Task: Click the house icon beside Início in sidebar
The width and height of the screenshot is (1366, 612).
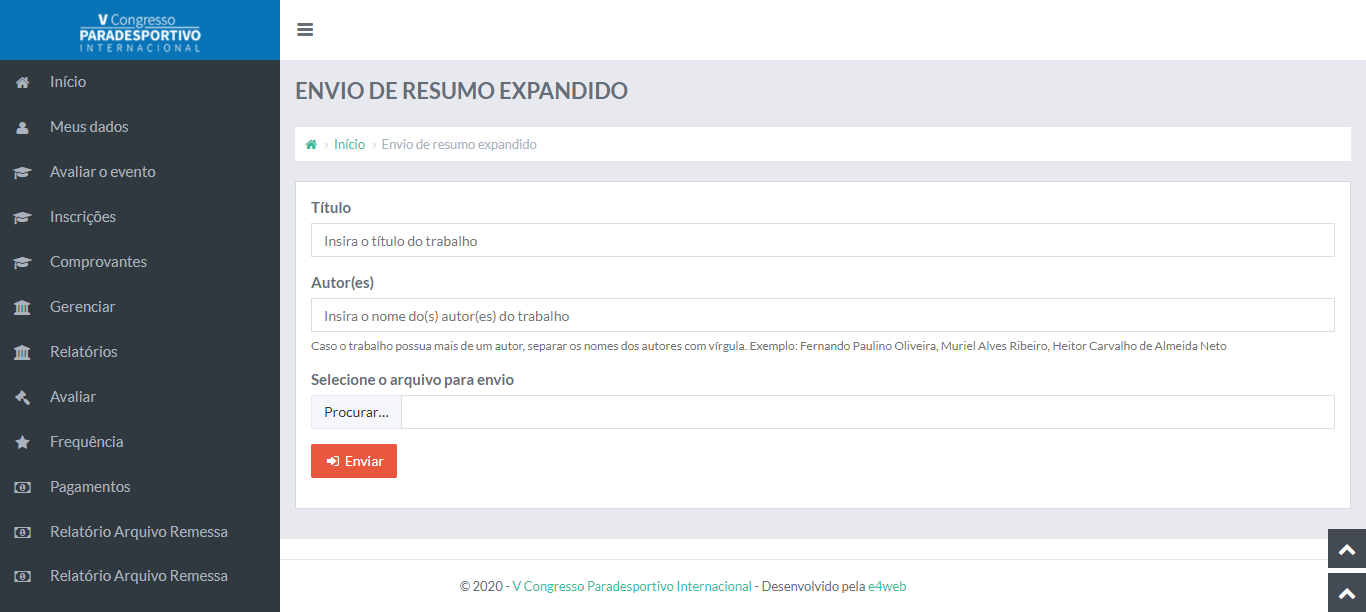Action: pos(22,83)
